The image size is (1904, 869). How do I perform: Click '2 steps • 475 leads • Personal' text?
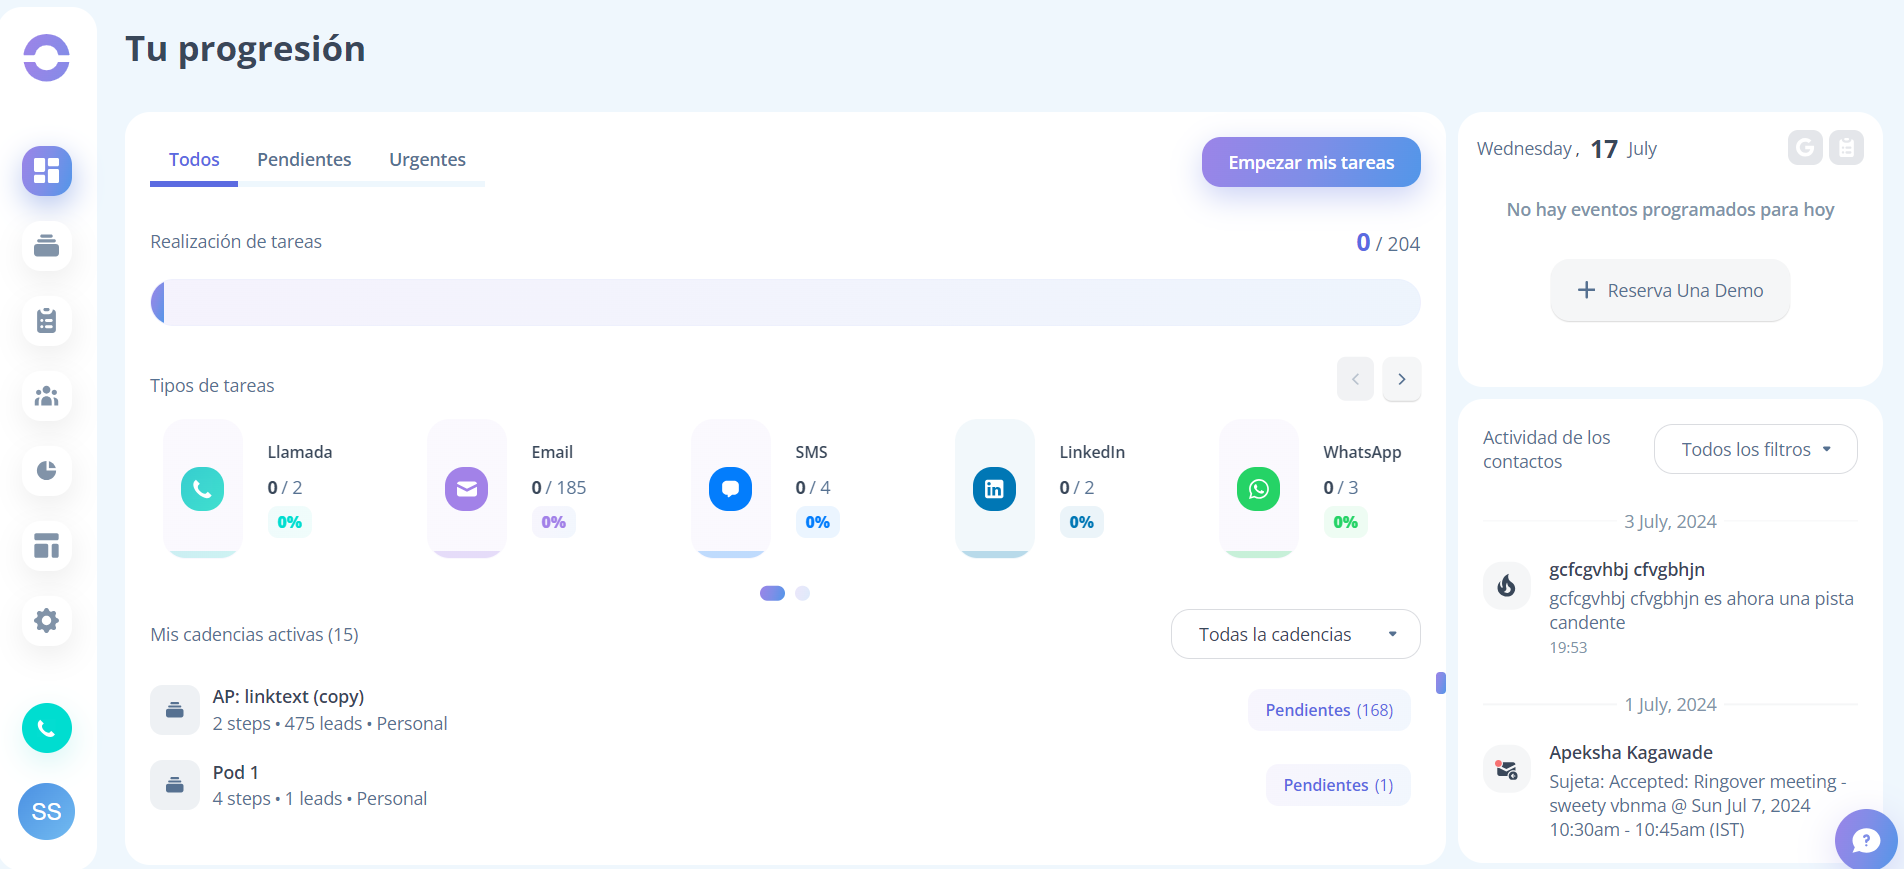pos(330,724)
